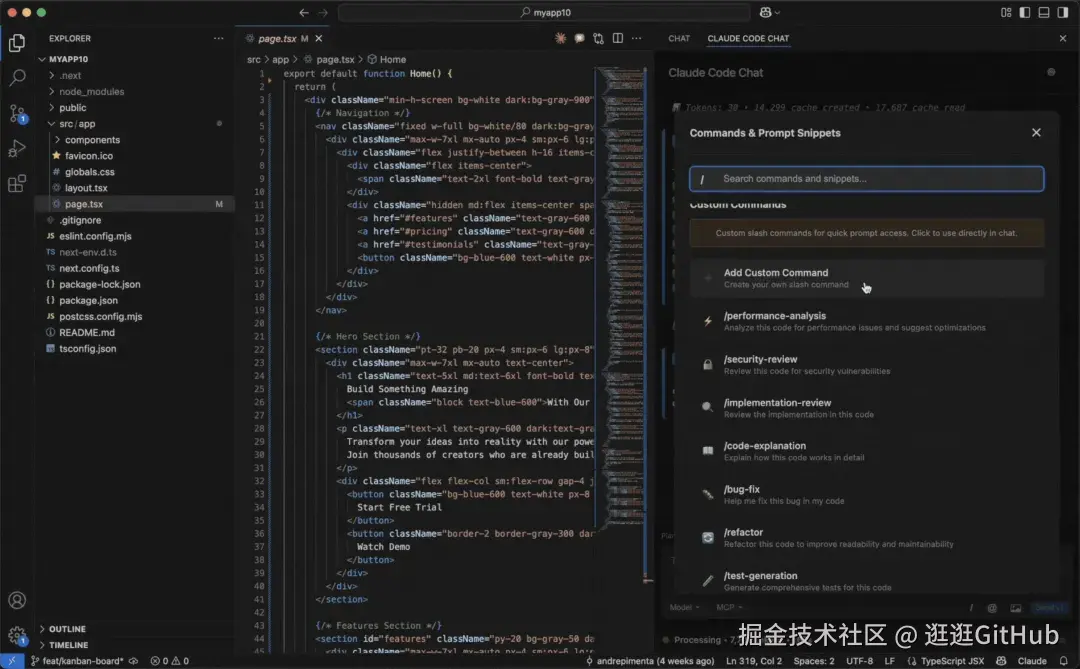The image size is (1080, 669).
Task: Open the Extensions view
Action: [17, 183]
